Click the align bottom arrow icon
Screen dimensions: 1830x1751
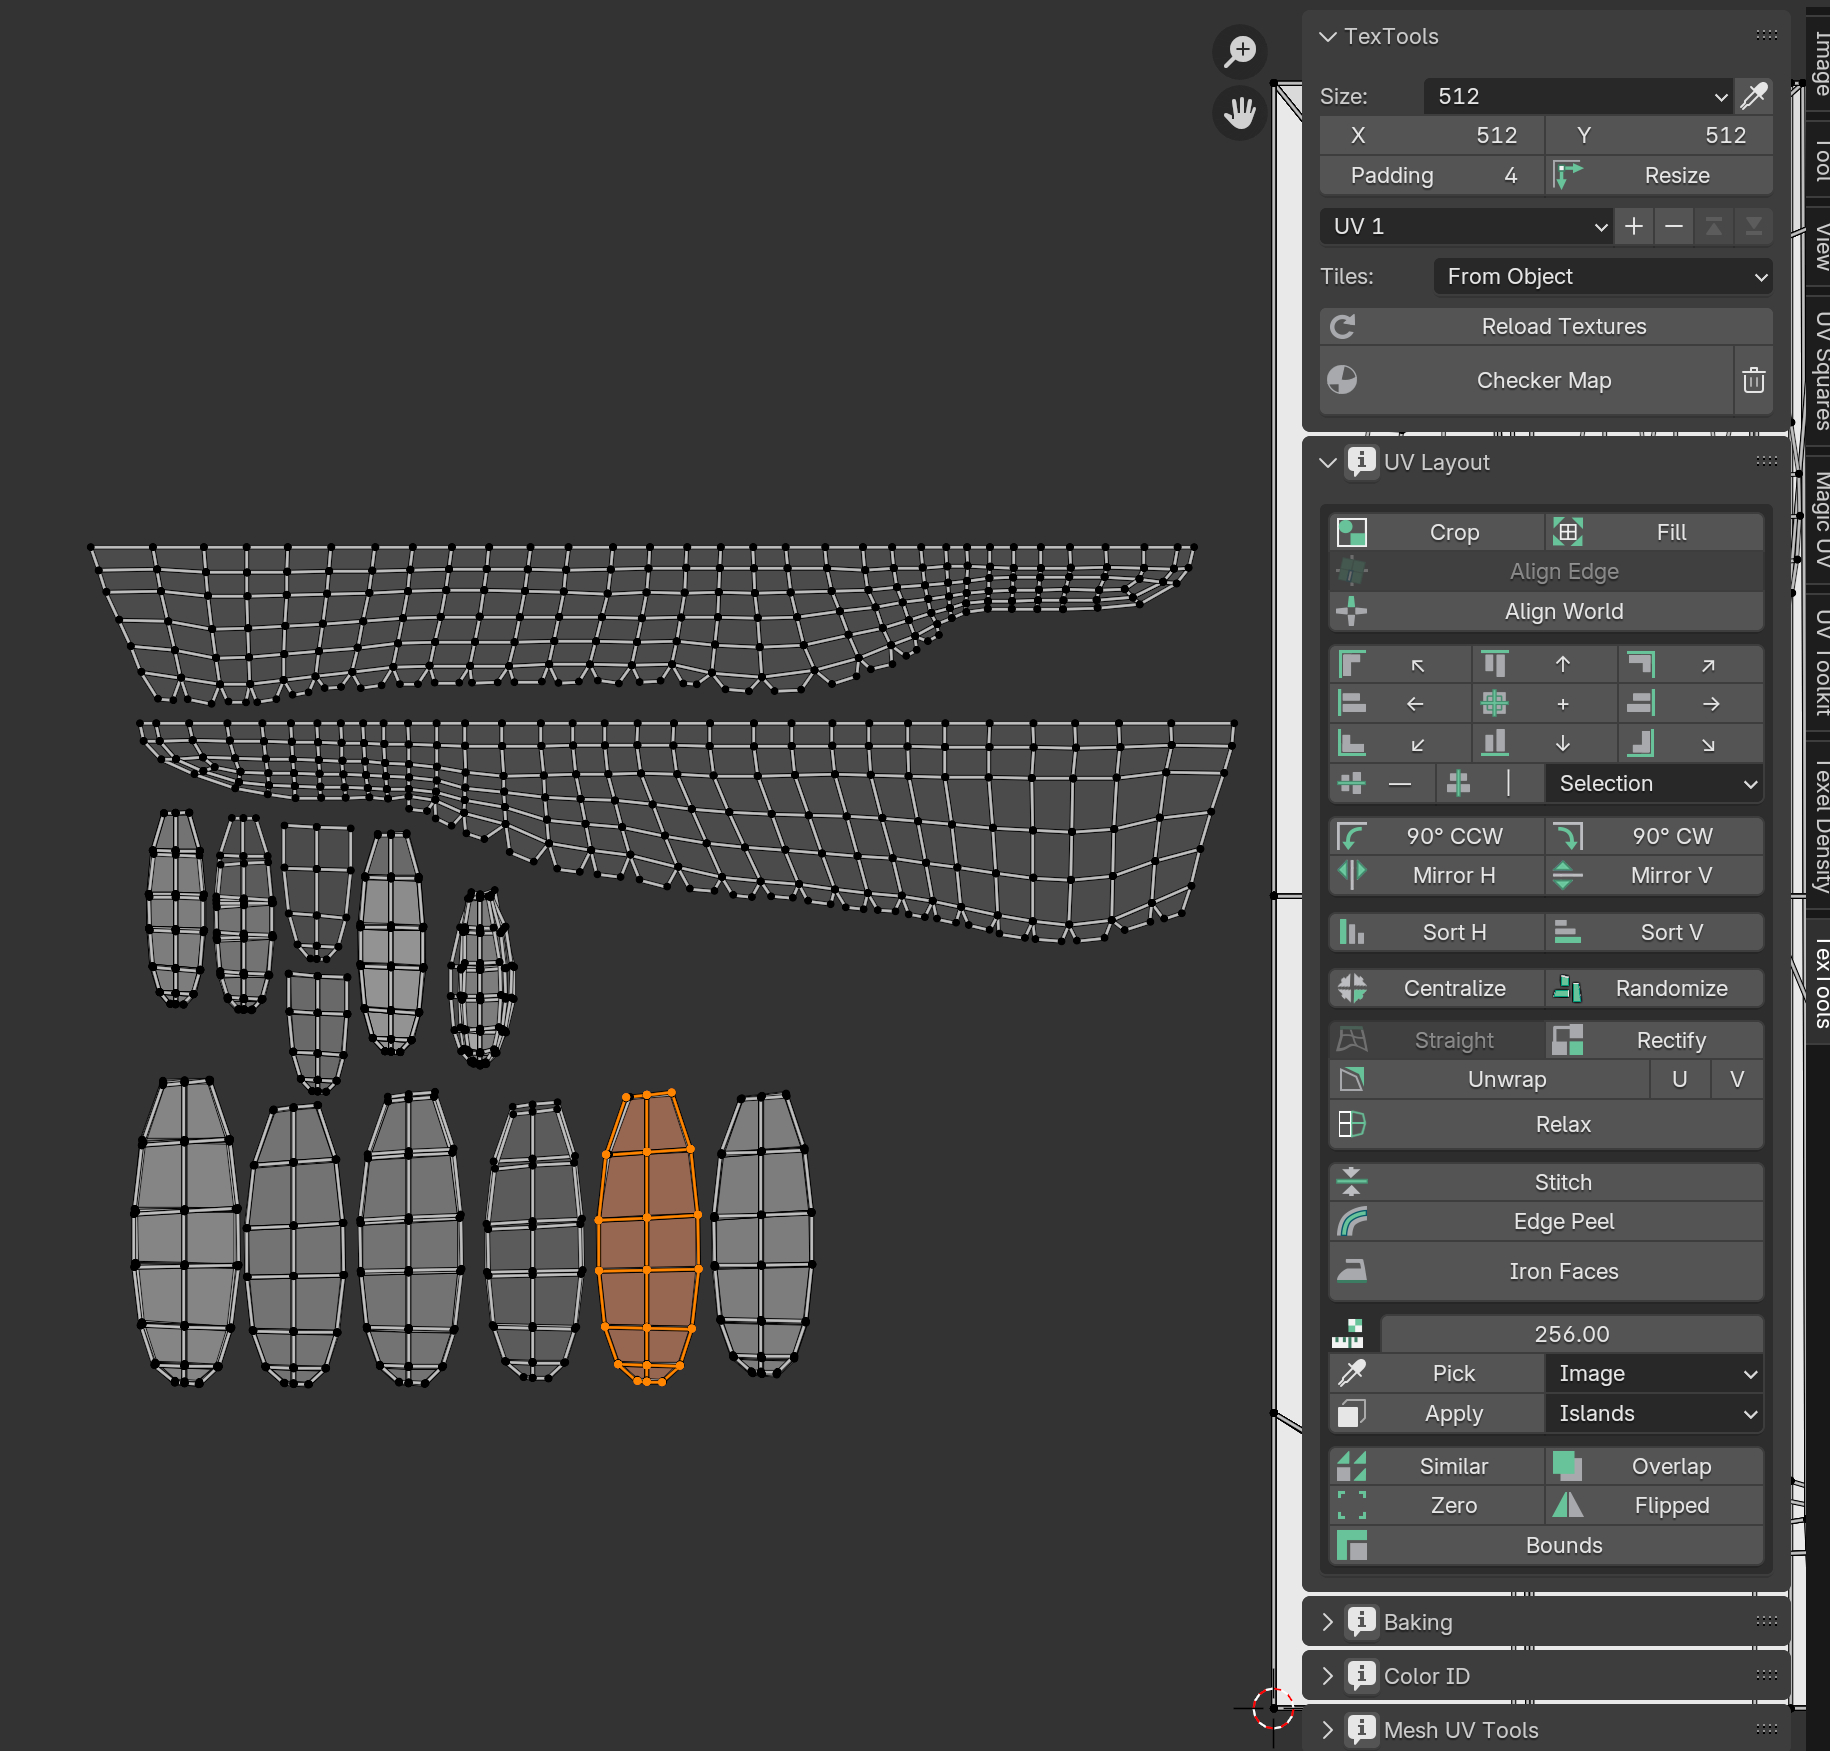point(1562,744)
